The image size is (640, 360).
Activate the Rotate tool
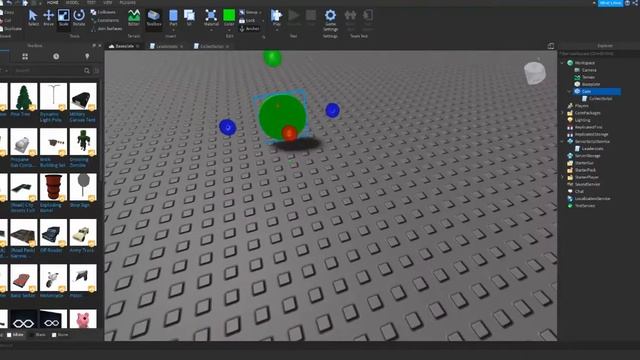79,18
